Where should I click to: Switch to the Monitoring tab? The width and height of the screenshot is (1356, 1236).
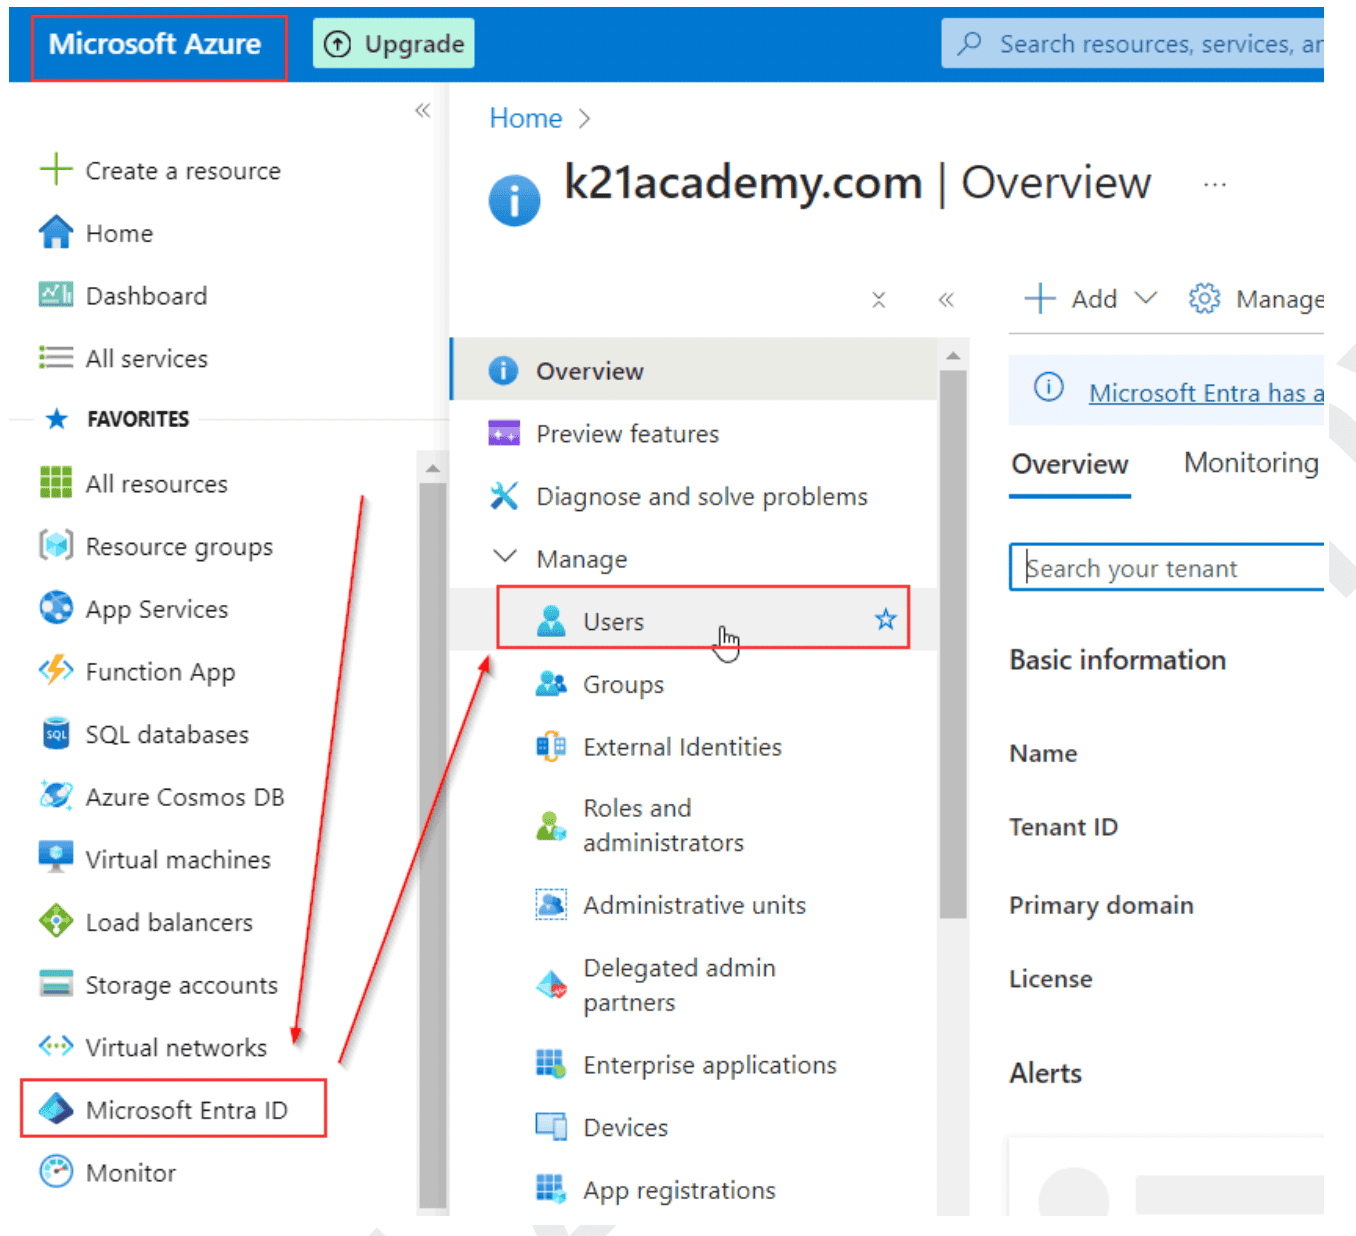[x=1250, y=462]
